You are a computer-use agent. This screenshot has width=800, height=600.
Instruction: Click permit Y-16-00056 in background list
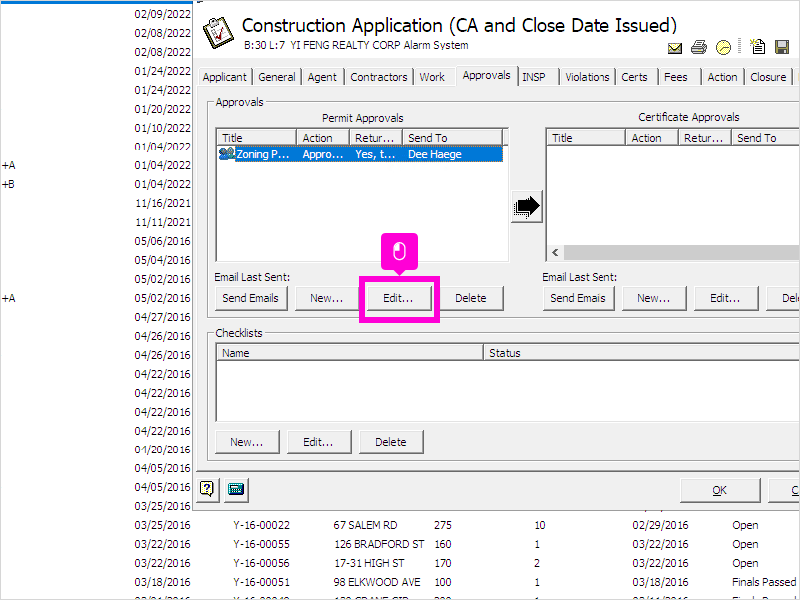(x=261, y=563)
